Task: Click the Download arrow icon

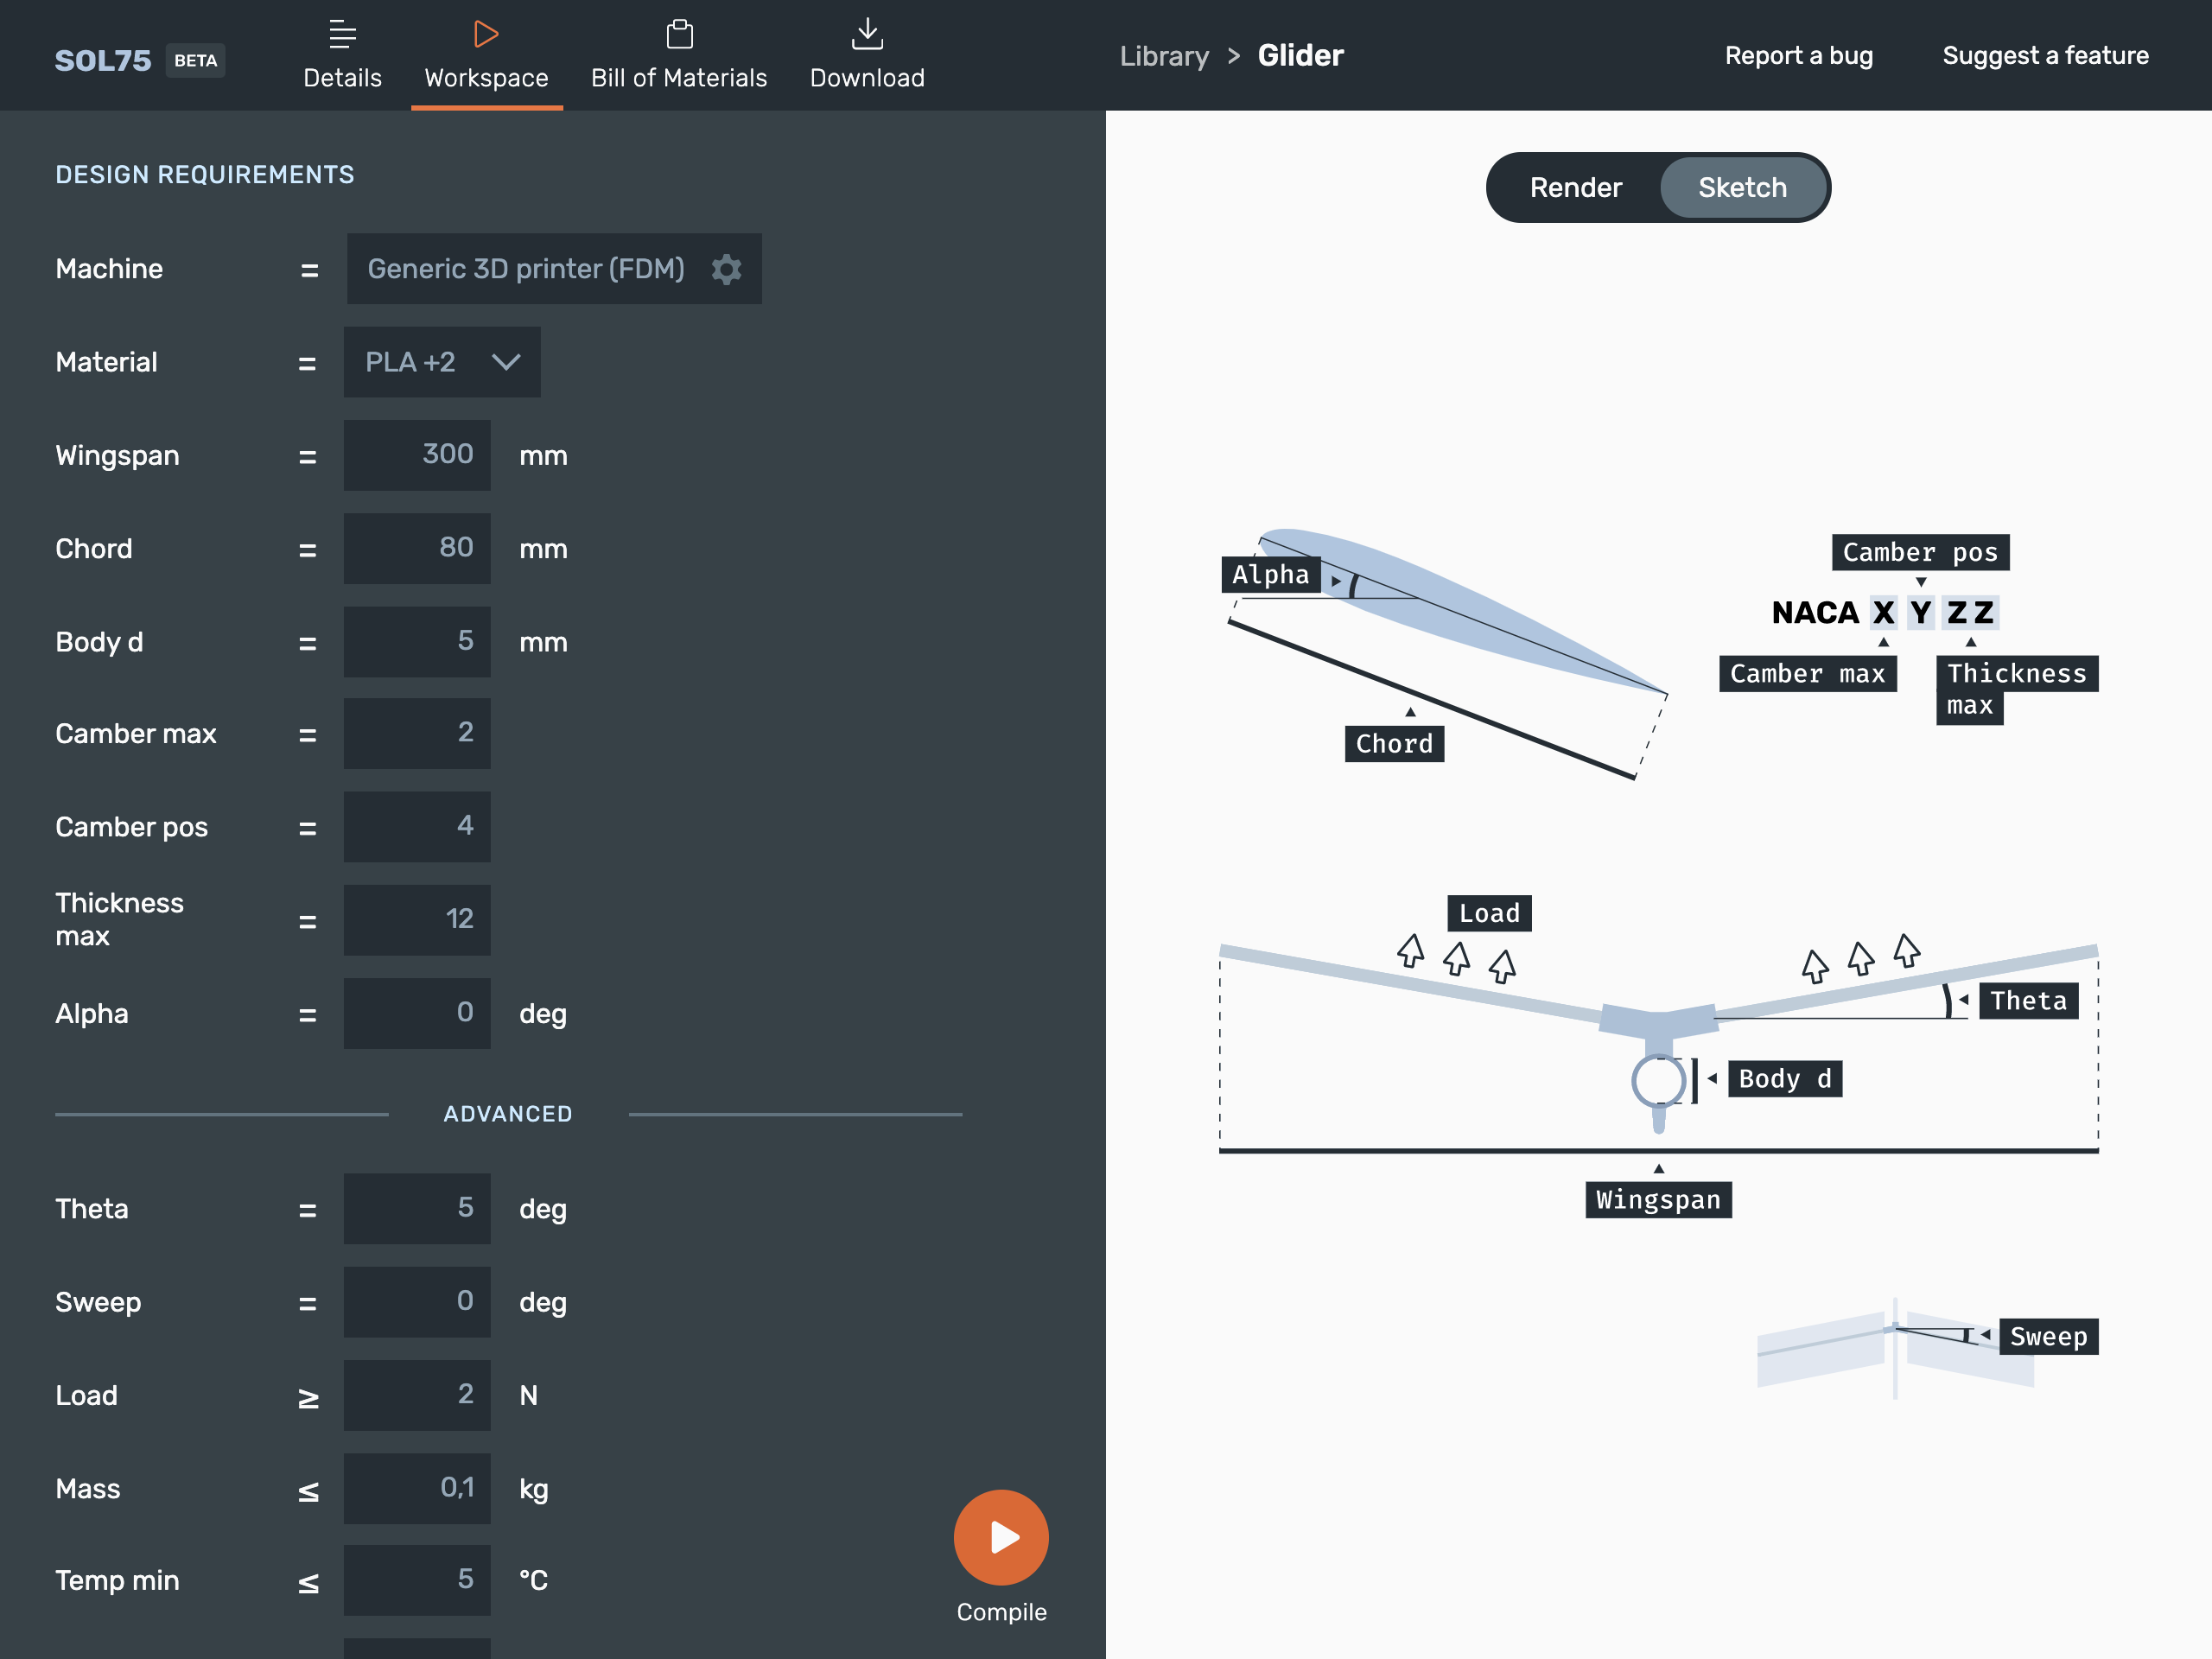Action: coord(867,34)
